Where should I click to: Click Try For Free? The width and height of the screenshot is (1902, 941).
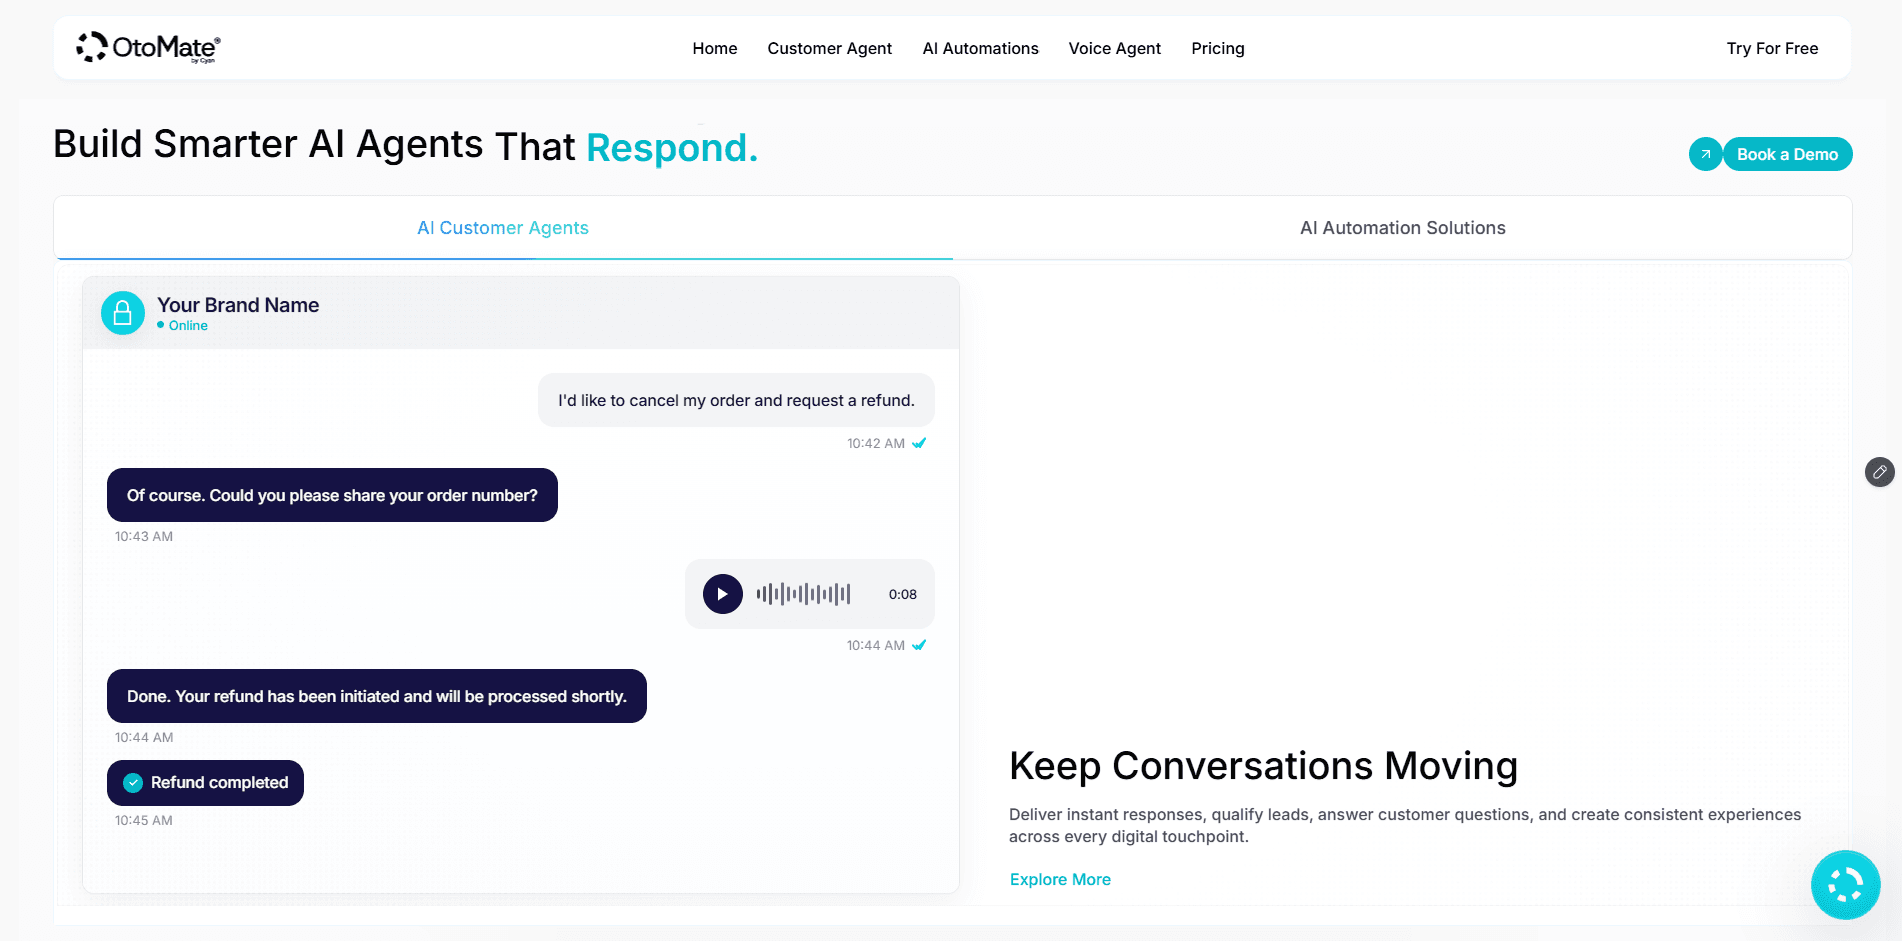[1773, 48]
